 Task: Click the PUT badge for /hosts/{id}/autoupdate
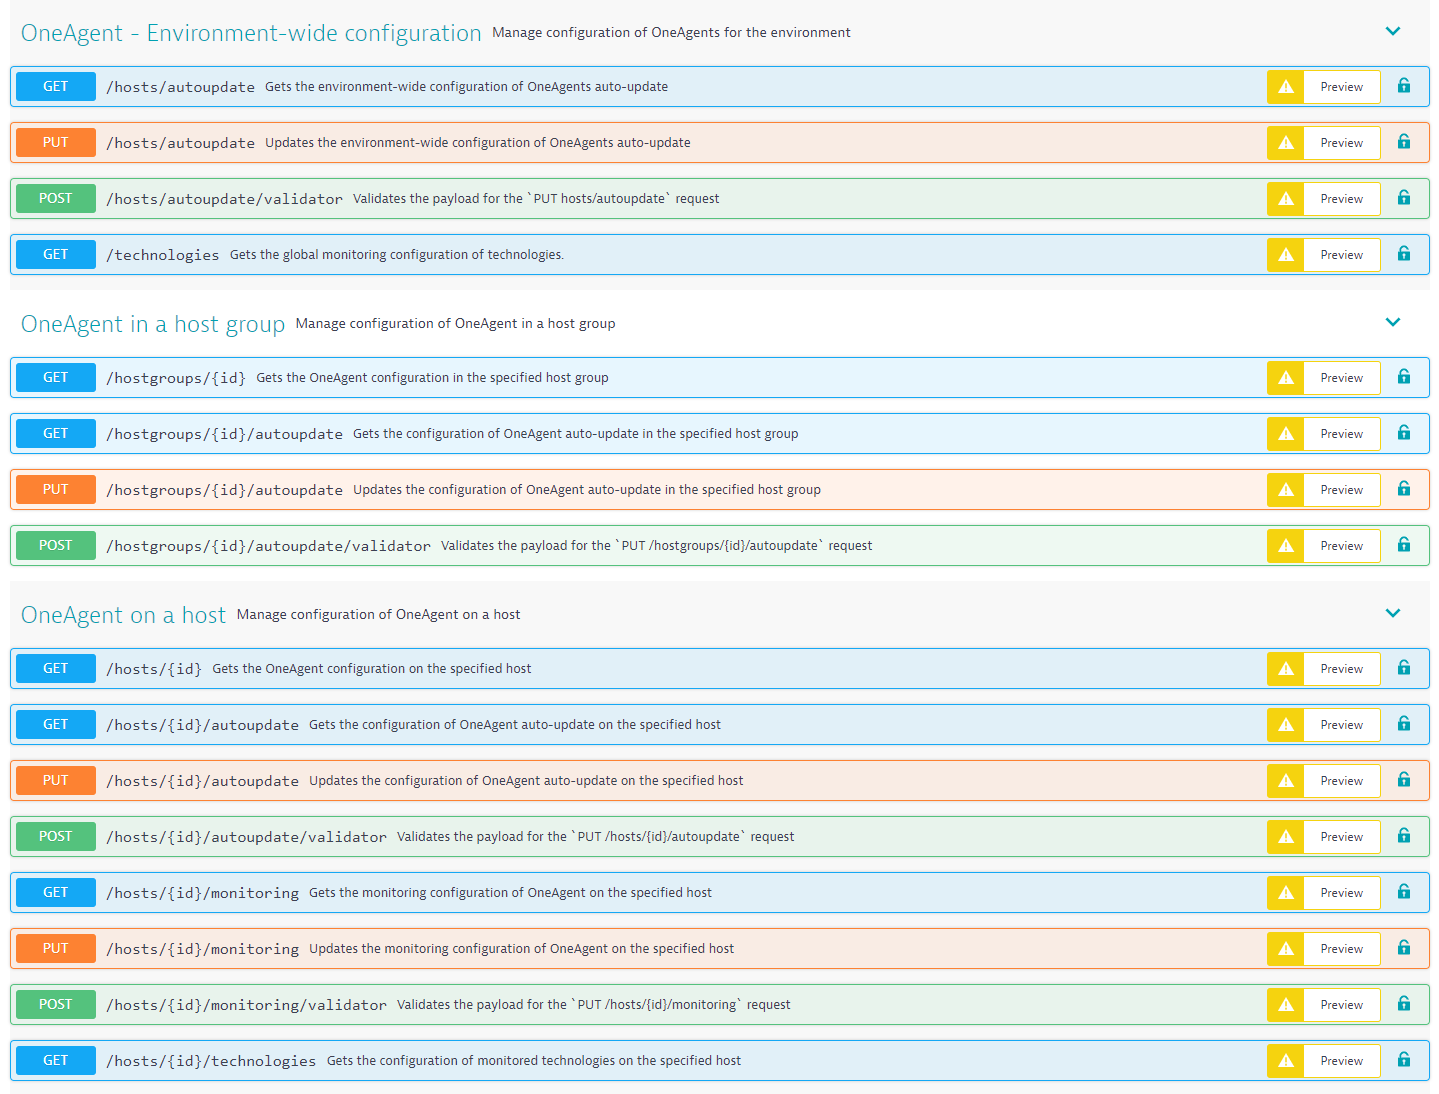pyautogui.click(x=56, y=780)
